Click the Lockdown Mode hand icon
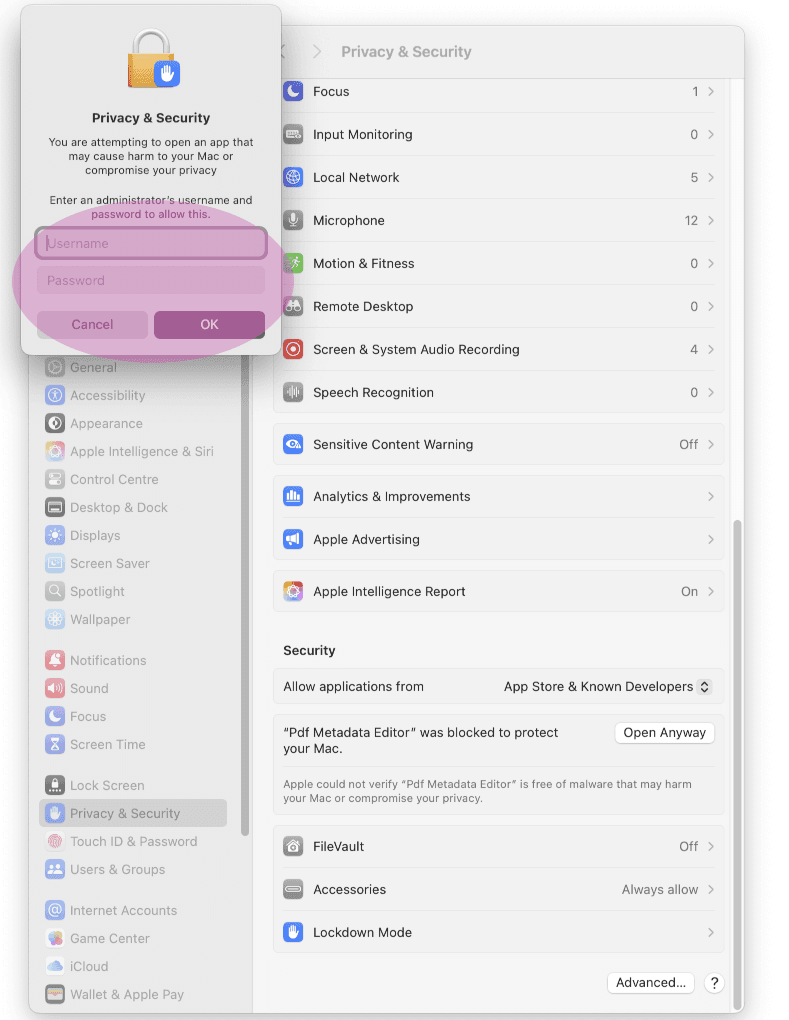The width and height of the screenshot is (789, 1020). click(293, 933)
